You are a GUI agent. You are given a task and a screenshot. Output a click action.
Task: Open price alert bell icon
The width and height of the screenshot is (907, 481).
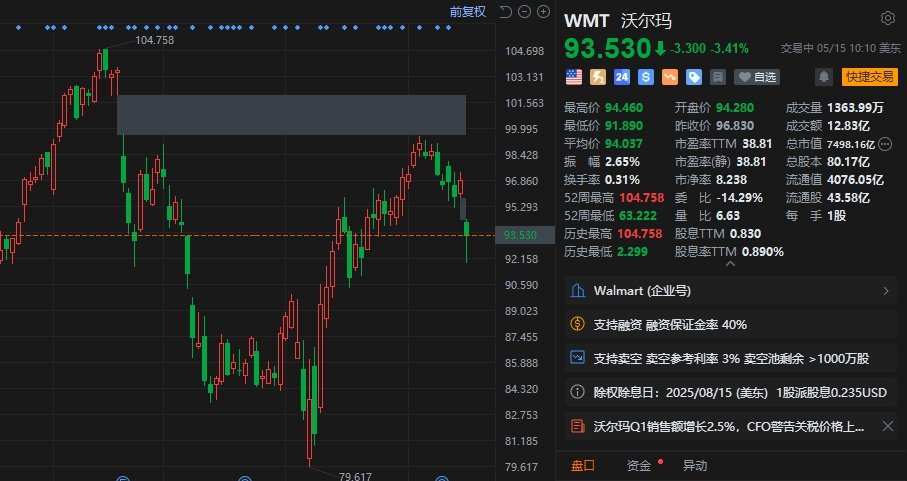click(824, 76)
